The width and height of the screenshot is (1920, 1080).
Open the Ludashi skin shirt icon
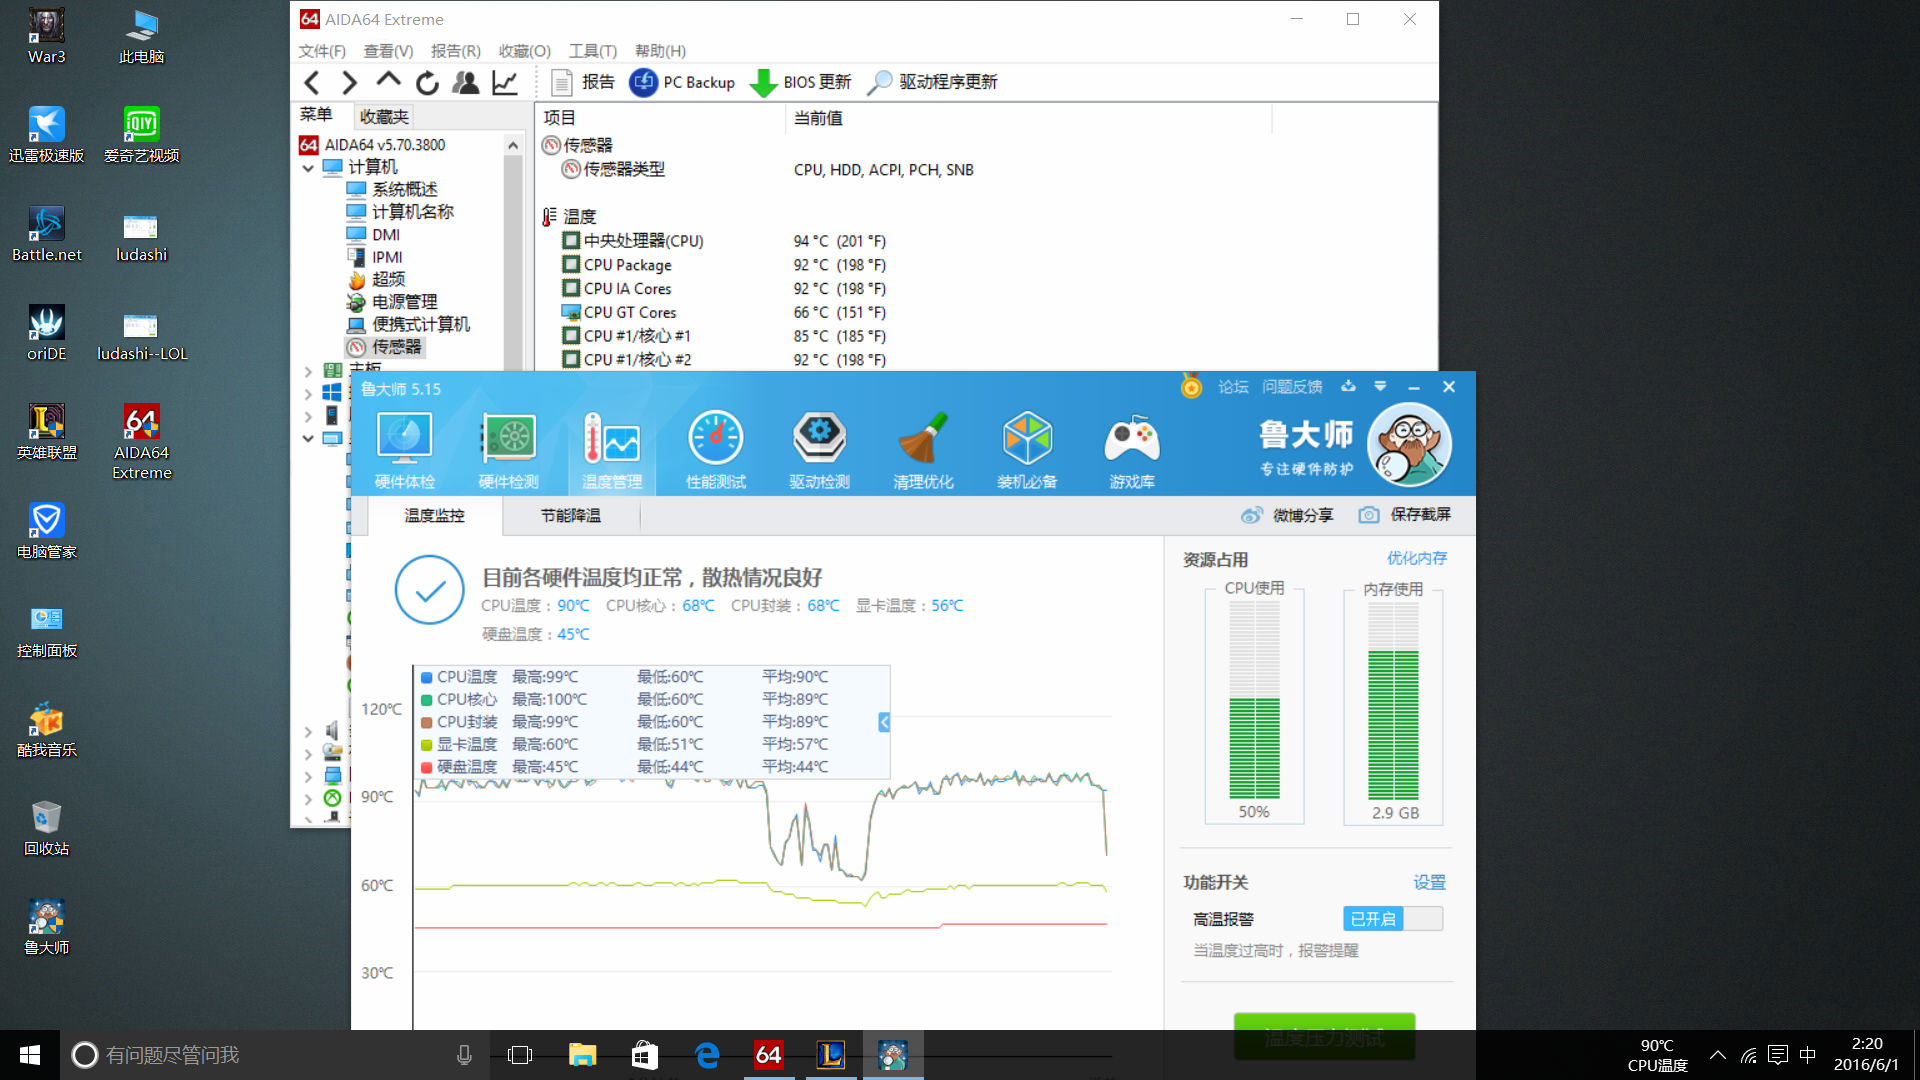[x=1348, y=386]
